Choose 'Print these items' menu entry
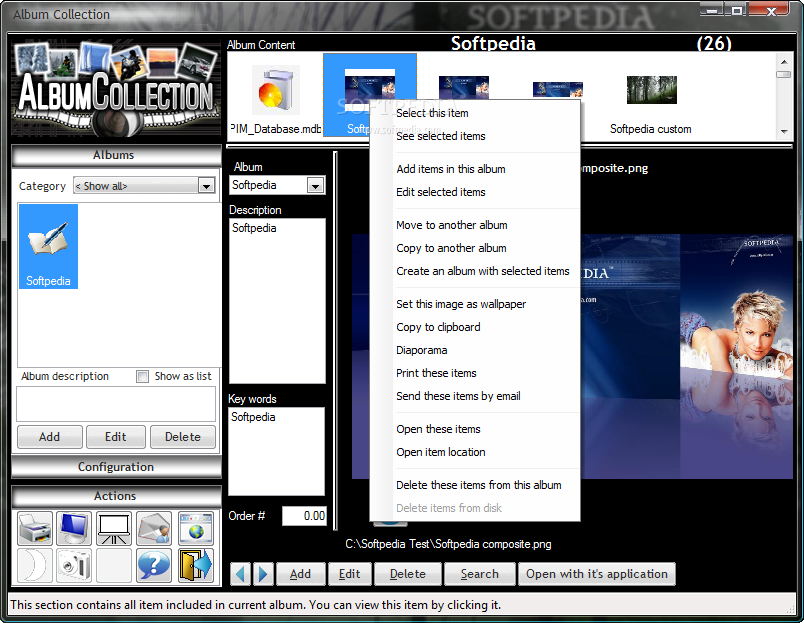Image resolution: width=804 pixels, height=623 pixels. 436,373
